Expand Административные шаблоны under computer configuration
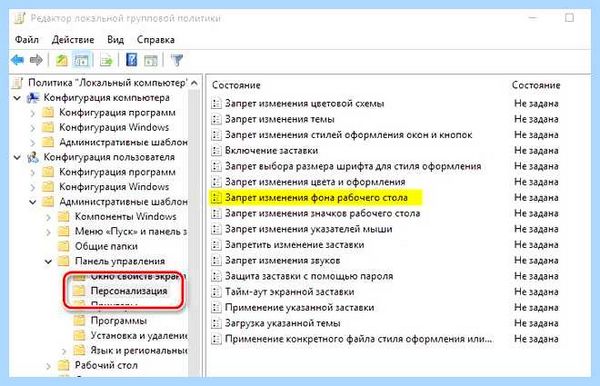600x386 pixels. click(33, 143)
